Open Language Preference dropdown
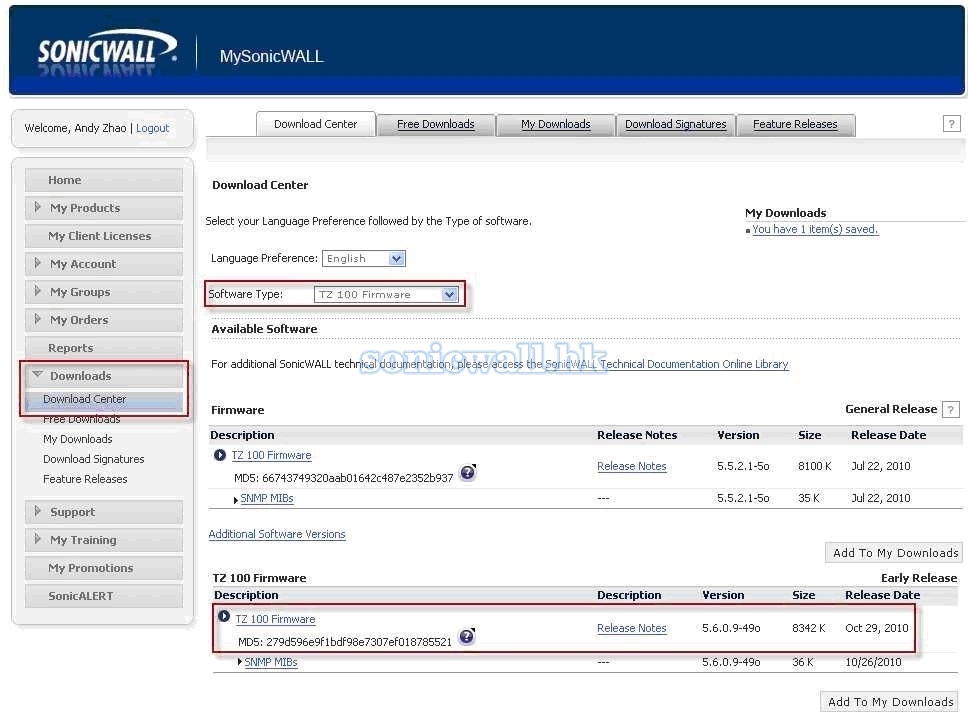The height and width of the screenshot is (715, 969). coord(363,258)
